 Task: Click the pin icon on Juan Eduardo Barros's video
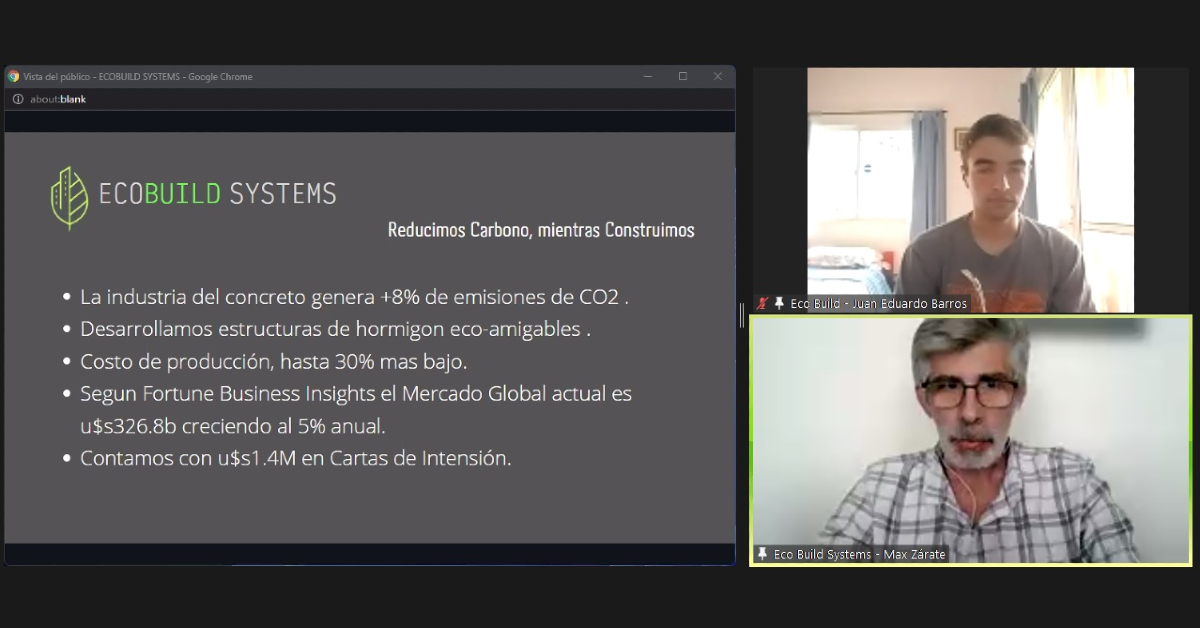click(779, 303)
